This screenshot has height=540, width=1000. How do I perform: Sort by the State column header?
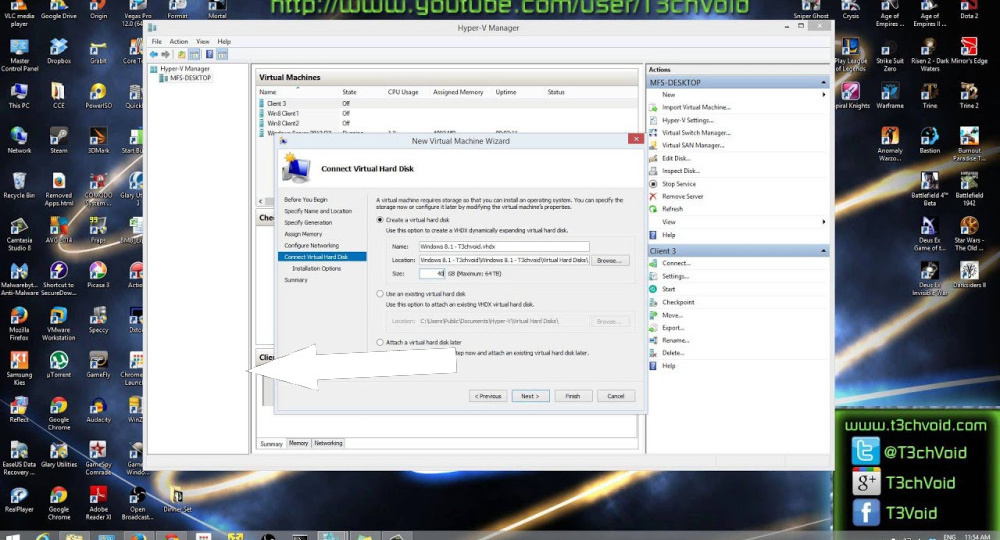[x=349, y=92]
